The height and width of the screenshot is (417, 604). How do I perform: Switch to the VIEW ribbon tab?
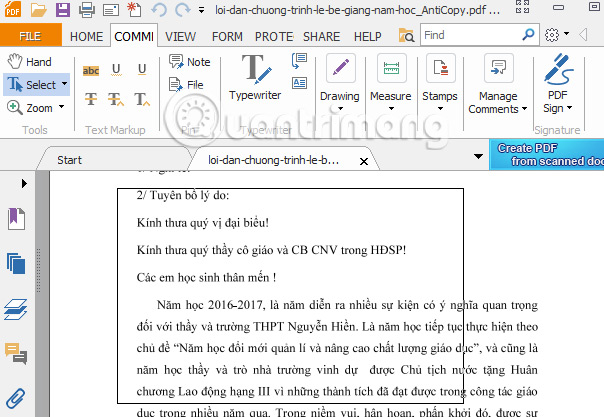point(180,36)
